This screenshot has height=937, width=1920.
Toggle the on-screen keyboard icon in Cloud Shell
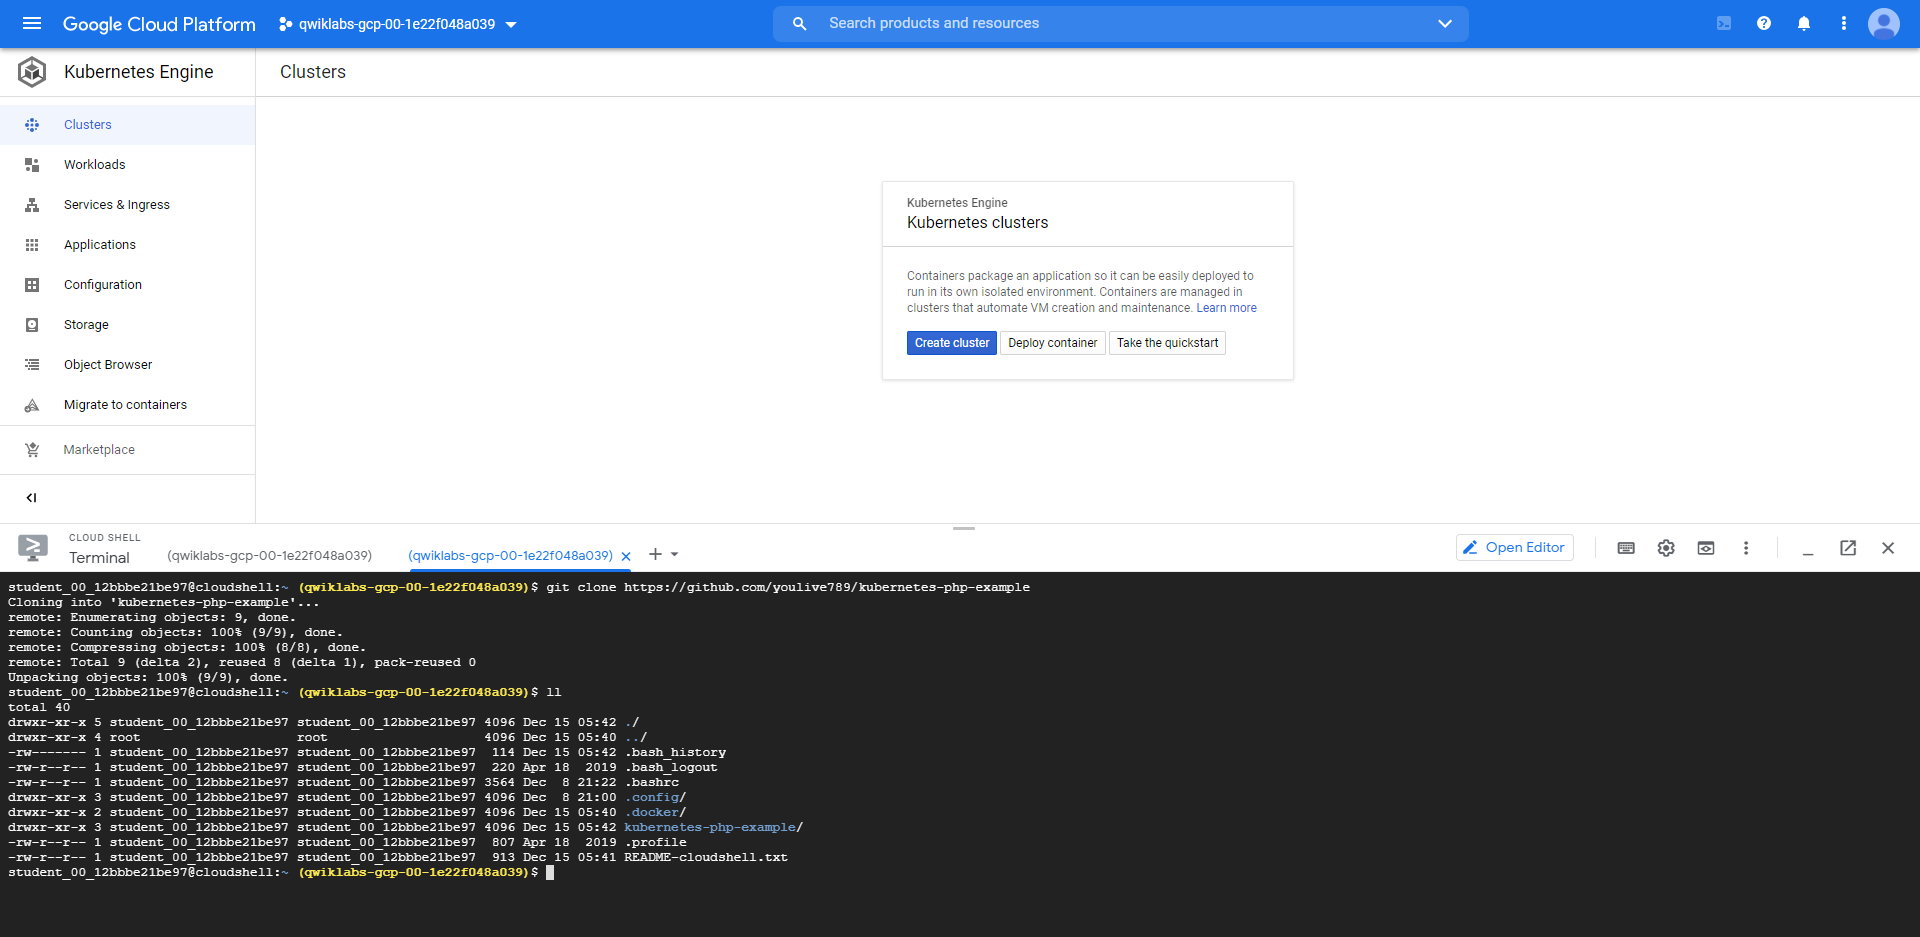coord(1626,548)
